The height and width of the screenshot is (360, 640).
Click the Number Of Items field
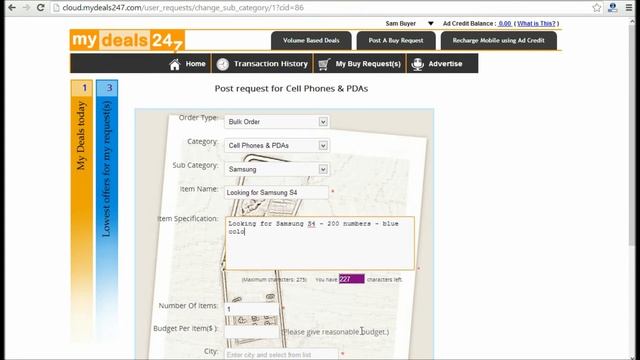pyautogui.click(x=251, y=309)
